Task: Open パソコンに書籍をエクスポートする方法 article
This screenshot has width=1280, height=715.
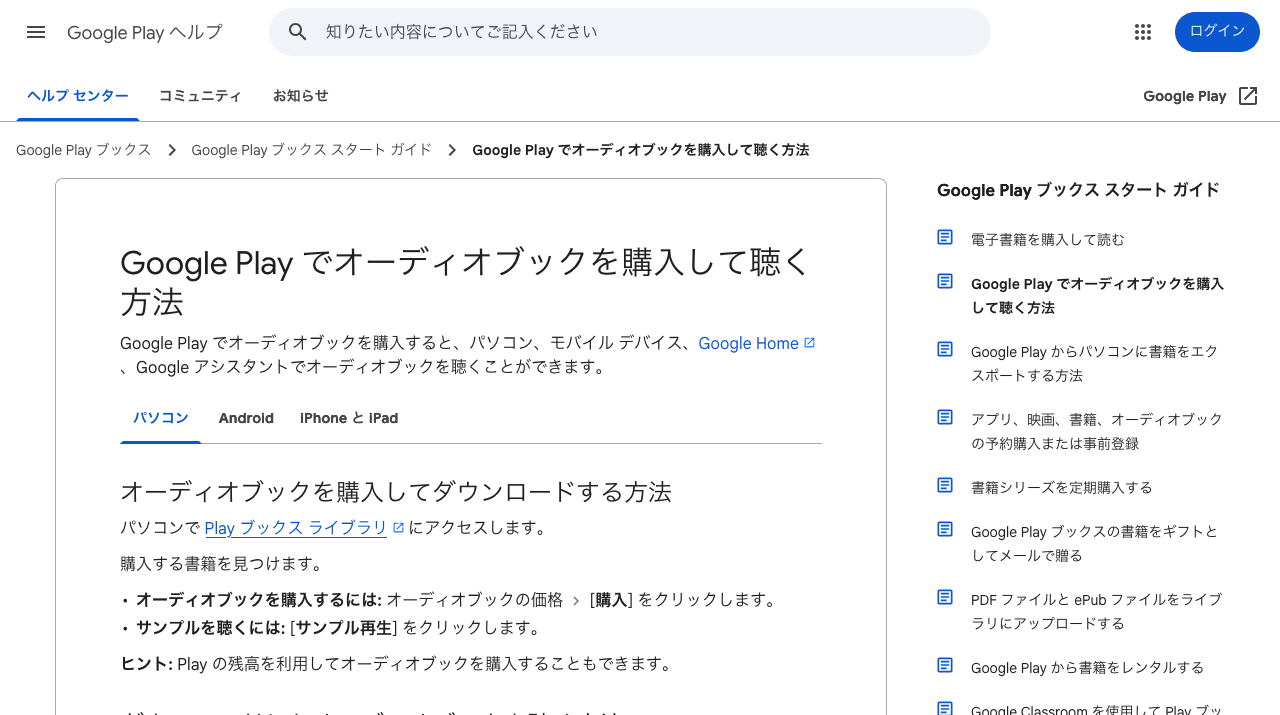Action: (1096, 364)
